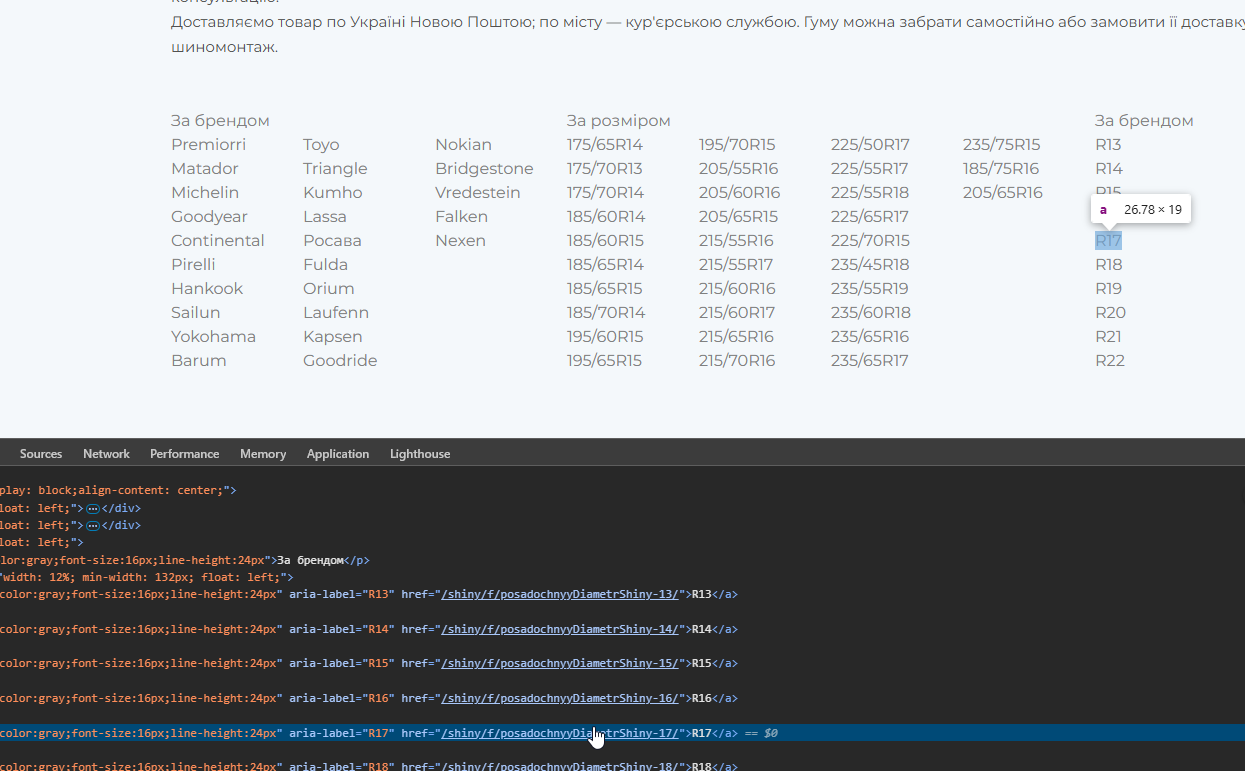Select tire size 235/75R15
Viewport: 1245px width, 771px height.
click(x=1001, y=145)
